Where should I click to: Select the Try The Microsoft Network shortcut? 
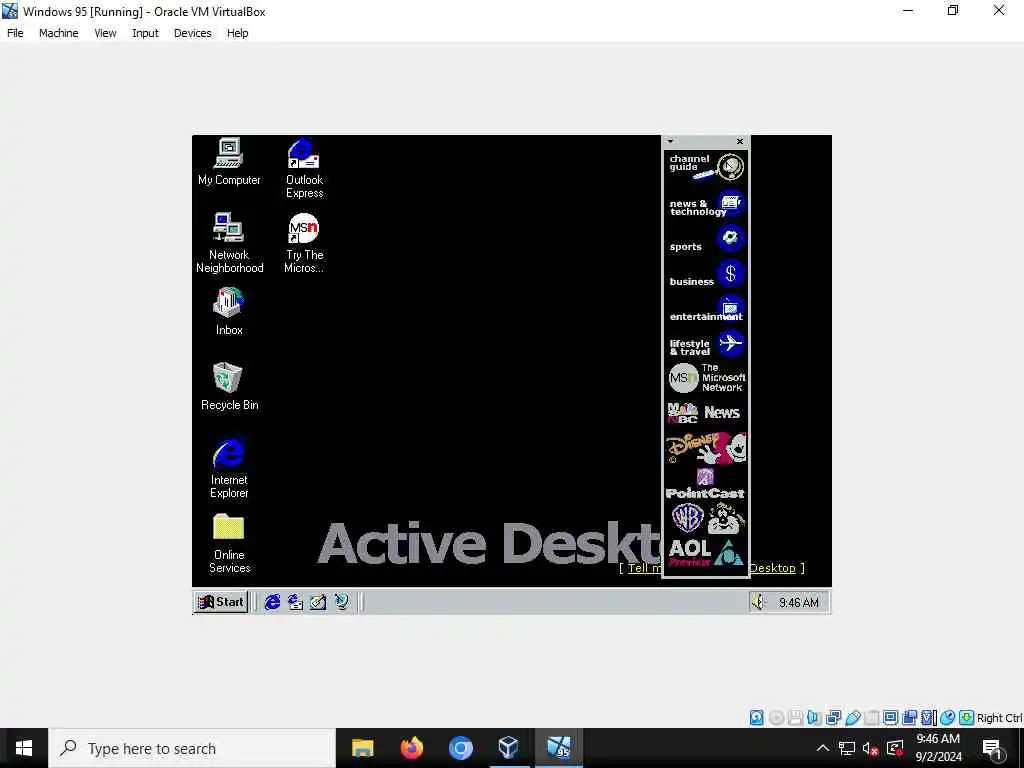pyautogui.click(x=304, y=242)
